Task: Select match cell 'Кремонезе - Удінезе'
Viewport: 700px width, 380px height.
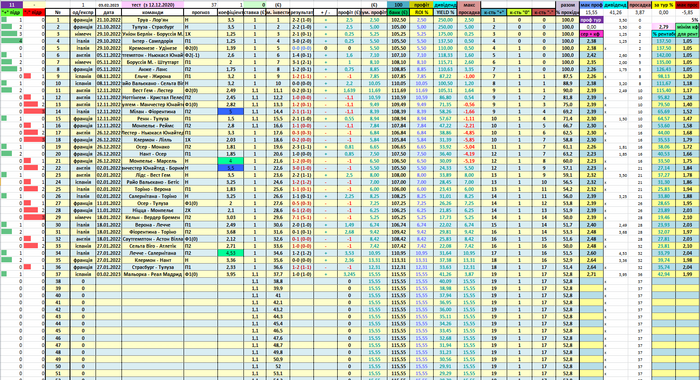Action: (152, 48)
